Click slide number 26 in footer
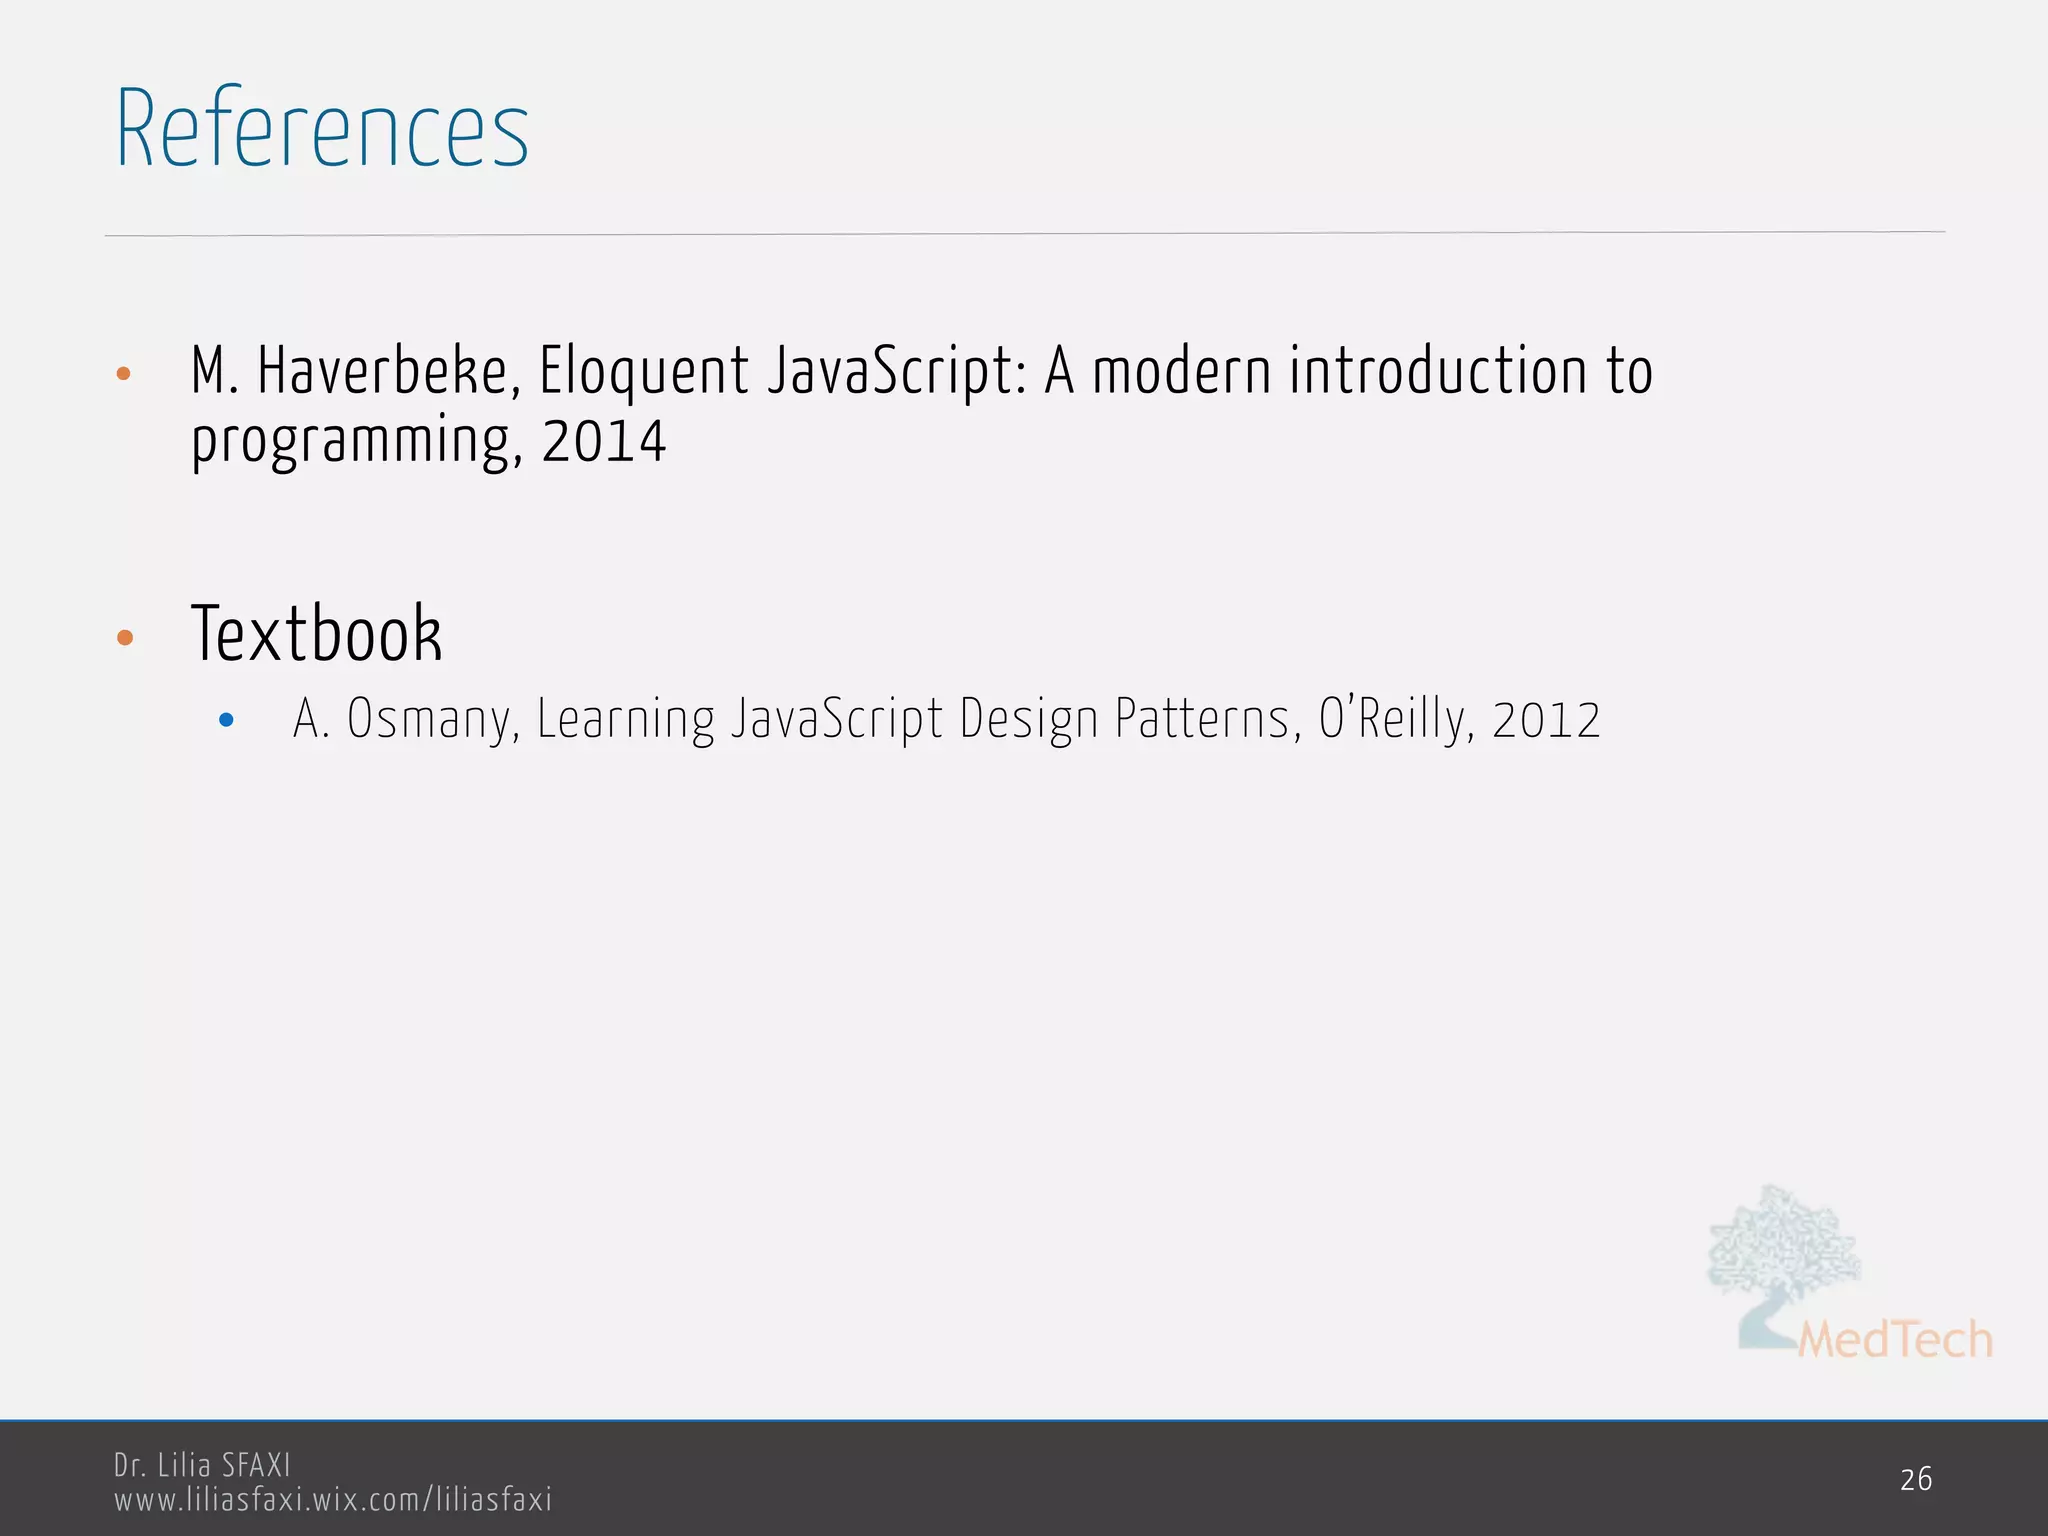Screen dimensions: 2048x1536 pos(1916,1479)
